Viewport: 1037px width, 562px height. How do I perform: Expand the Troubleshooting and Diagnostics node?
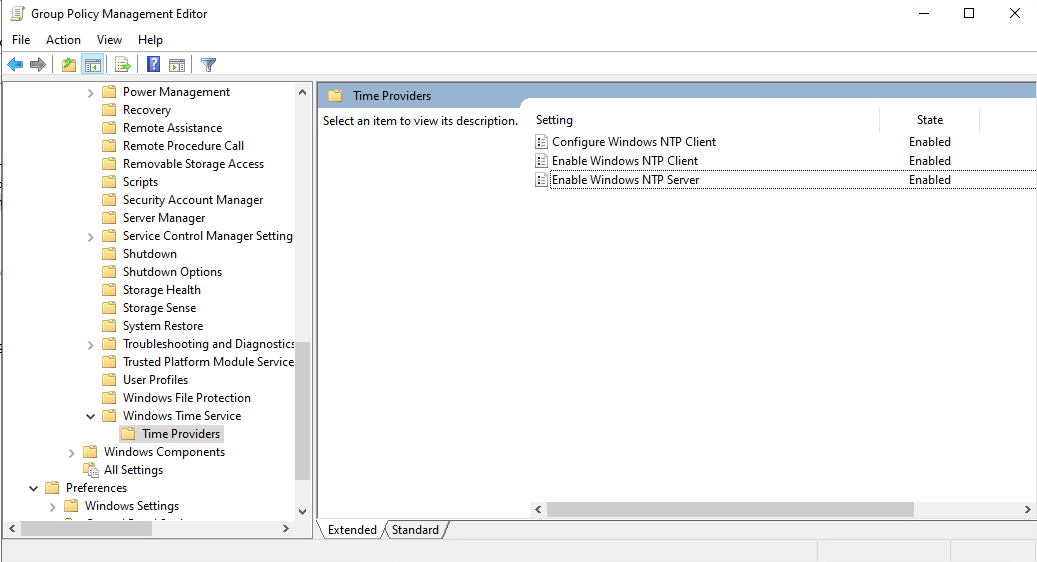pyautogui.click(x=91, y=345)
